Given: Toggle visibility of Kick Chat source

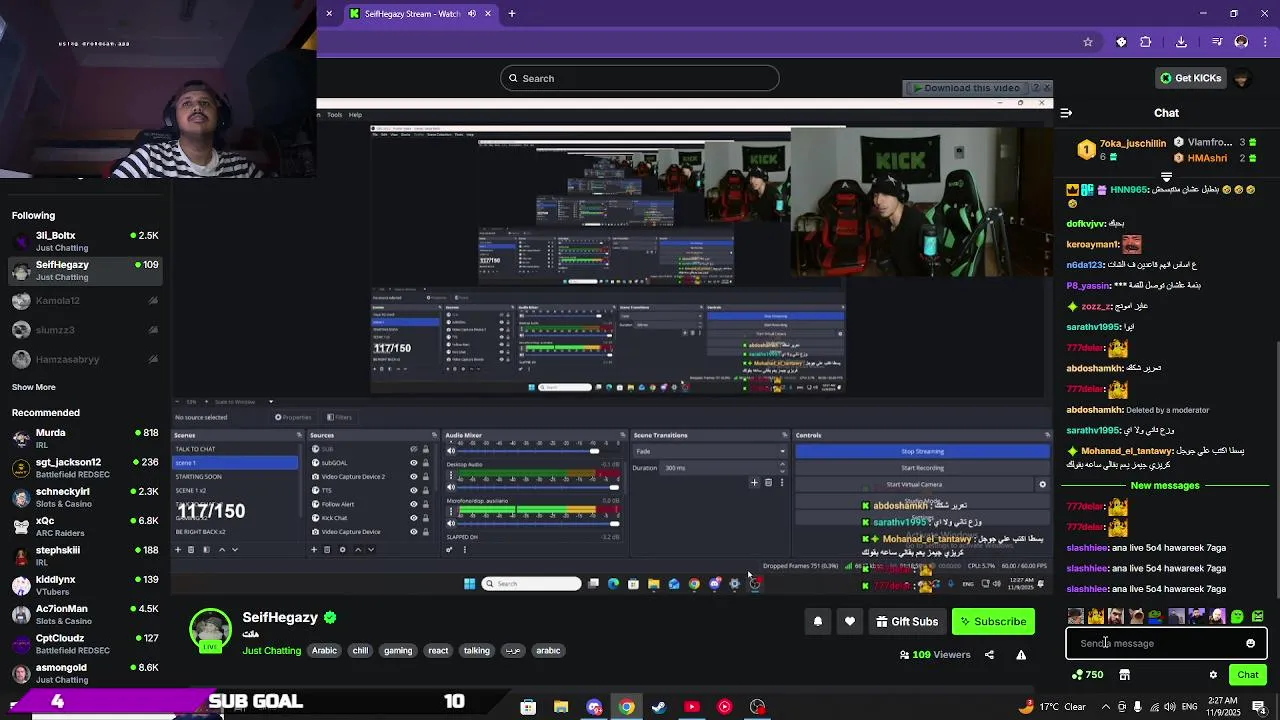Looking at the screenshot, I should click(x=413, y=518).
